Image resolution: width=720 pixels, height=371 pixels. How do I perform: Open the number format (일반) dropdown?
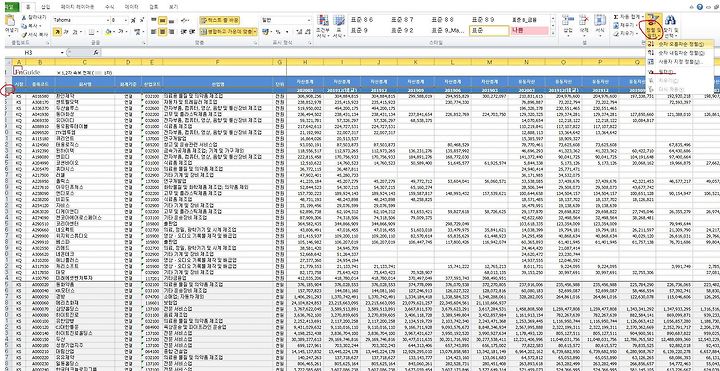[x=309, y=20]
